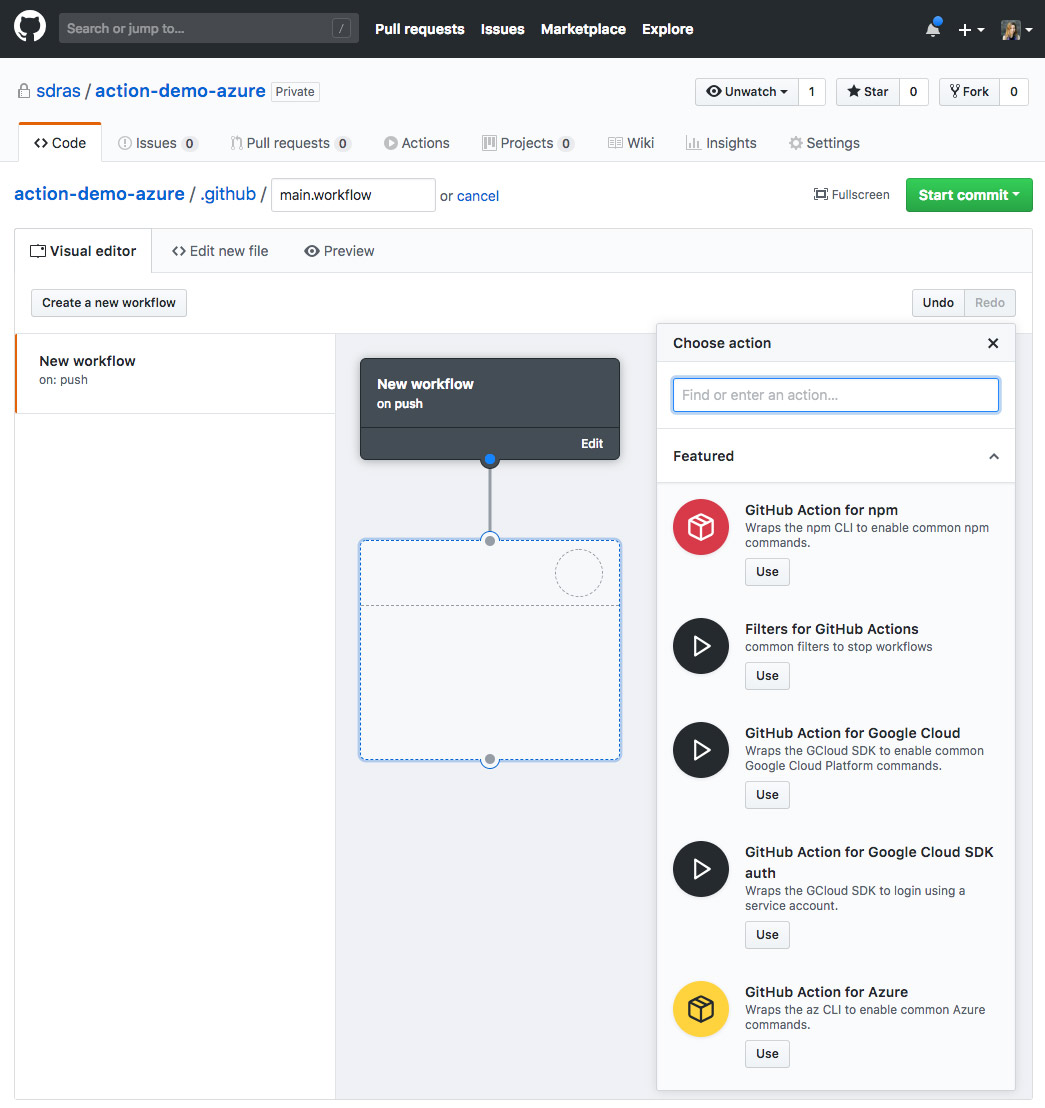Click Create a new workflow button
Screen dimensions: 1045x1108
tap(109, 303)
